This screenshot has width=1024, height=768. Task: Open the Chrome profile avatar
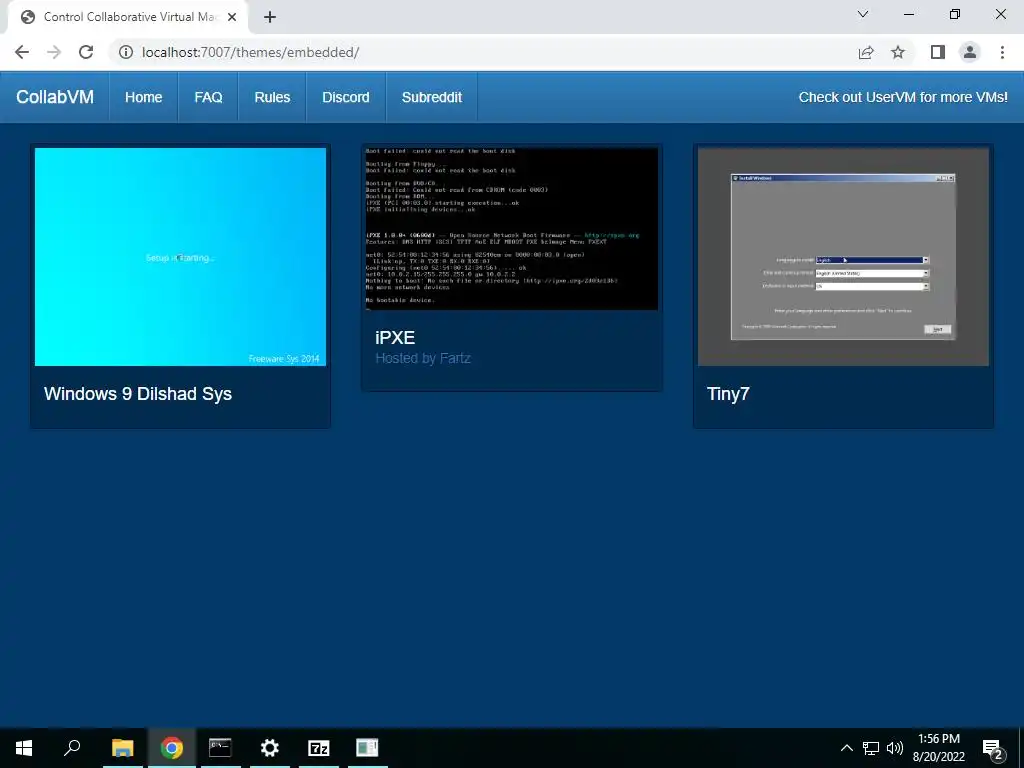tap(970, 52)
